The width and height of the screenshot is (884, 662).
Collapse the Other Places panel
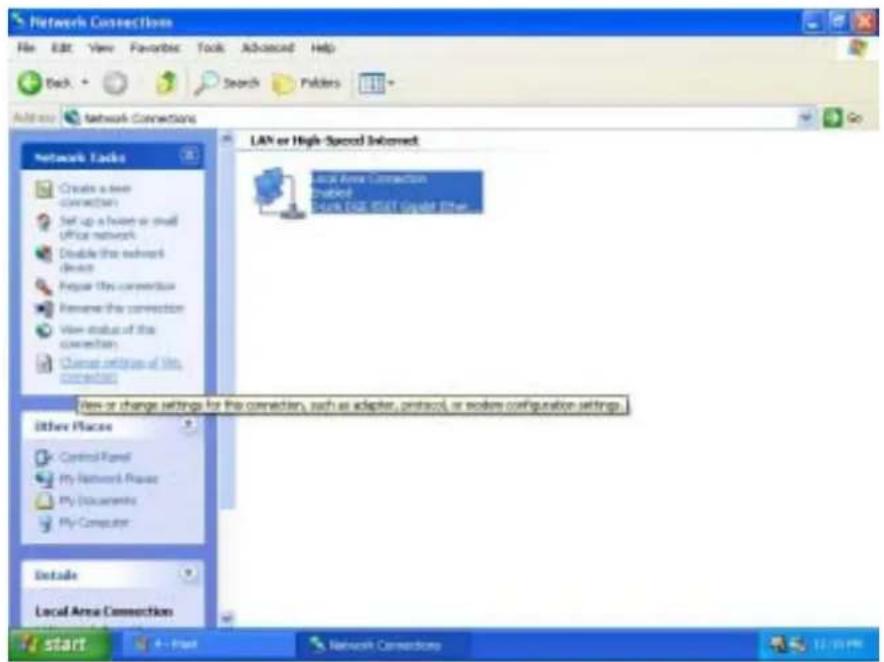tap(189, 424)
